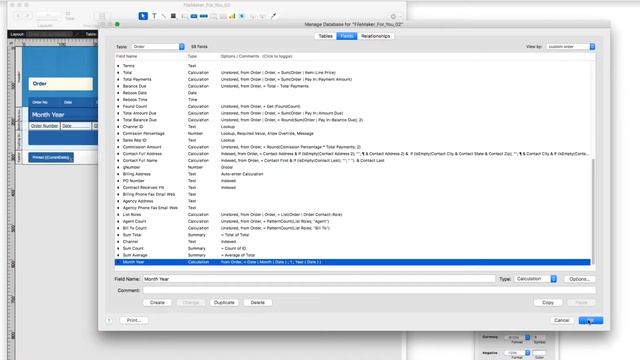Image resolution: width=640 pixels, height=360 pixels.
Task: Select the Sum Average field row
Action: [x=353, y=255]
